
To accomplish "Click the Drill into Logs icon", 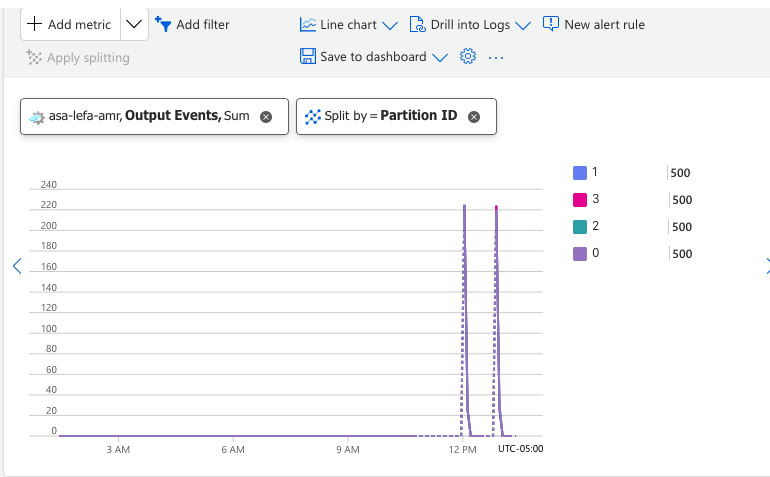I will point(417,25).
